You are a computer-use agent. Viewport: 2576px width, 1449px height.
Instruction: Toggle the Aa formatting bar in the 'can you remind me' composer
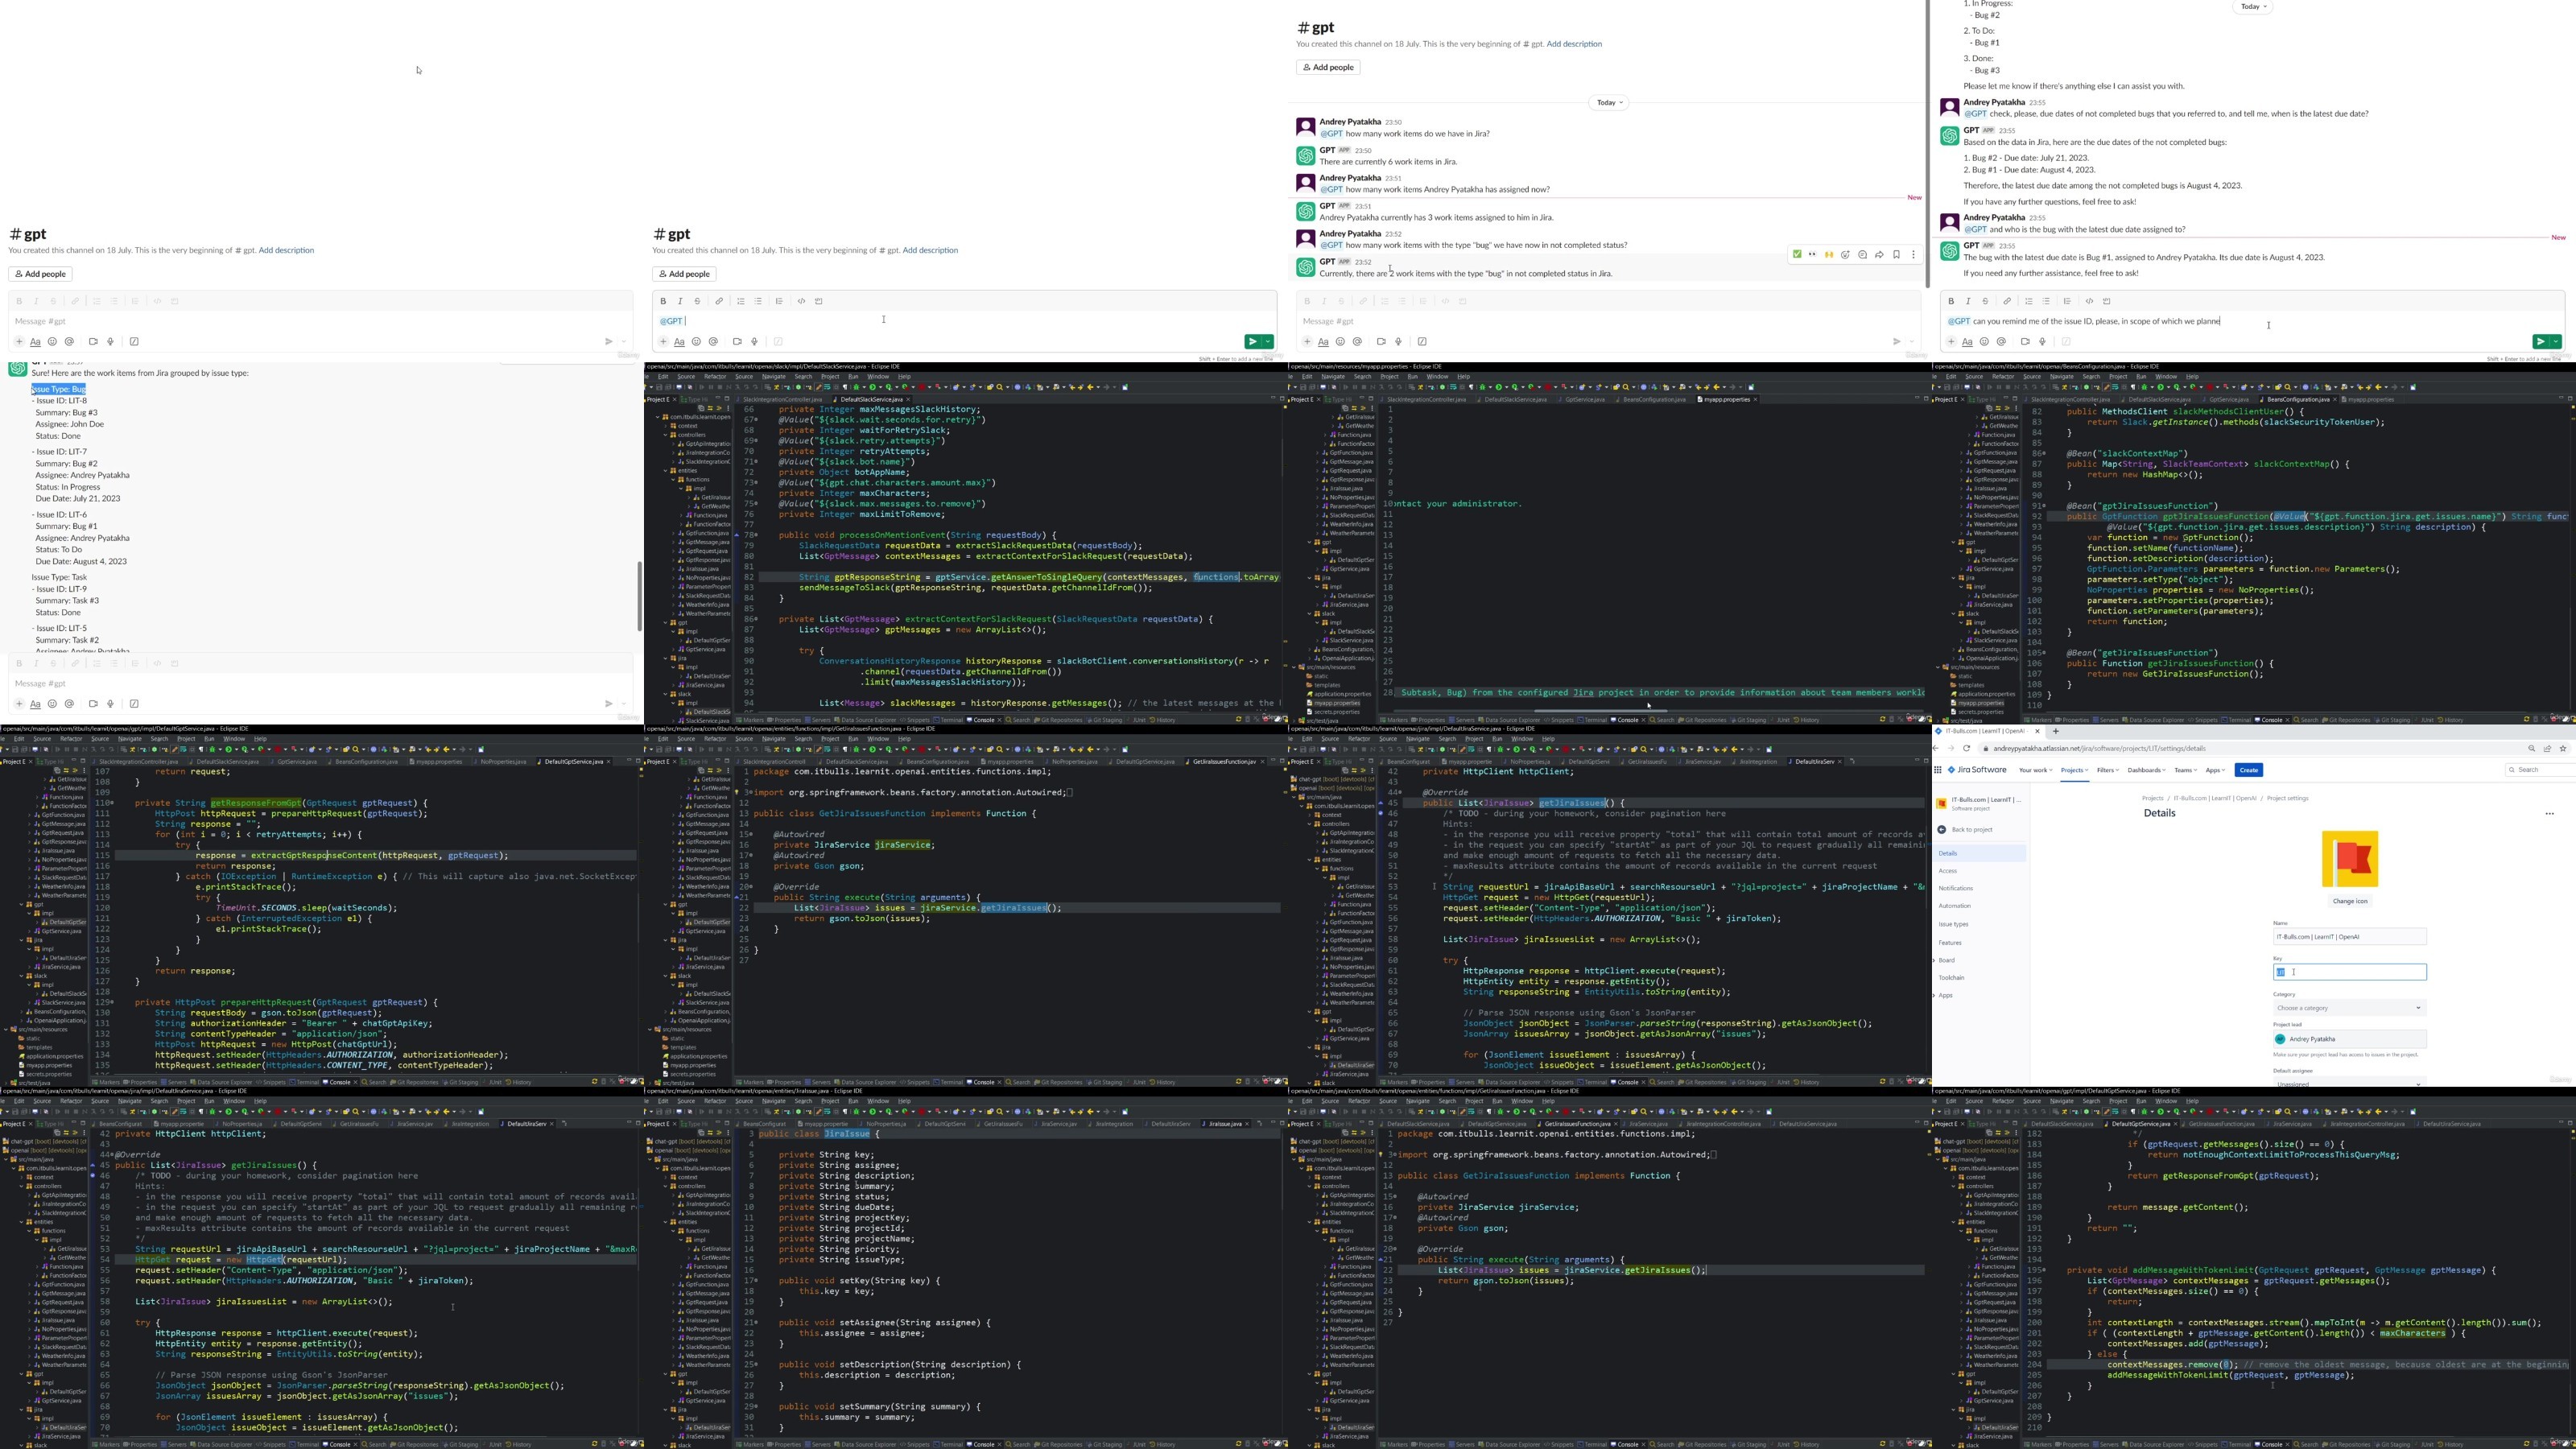click(1967, 342)
